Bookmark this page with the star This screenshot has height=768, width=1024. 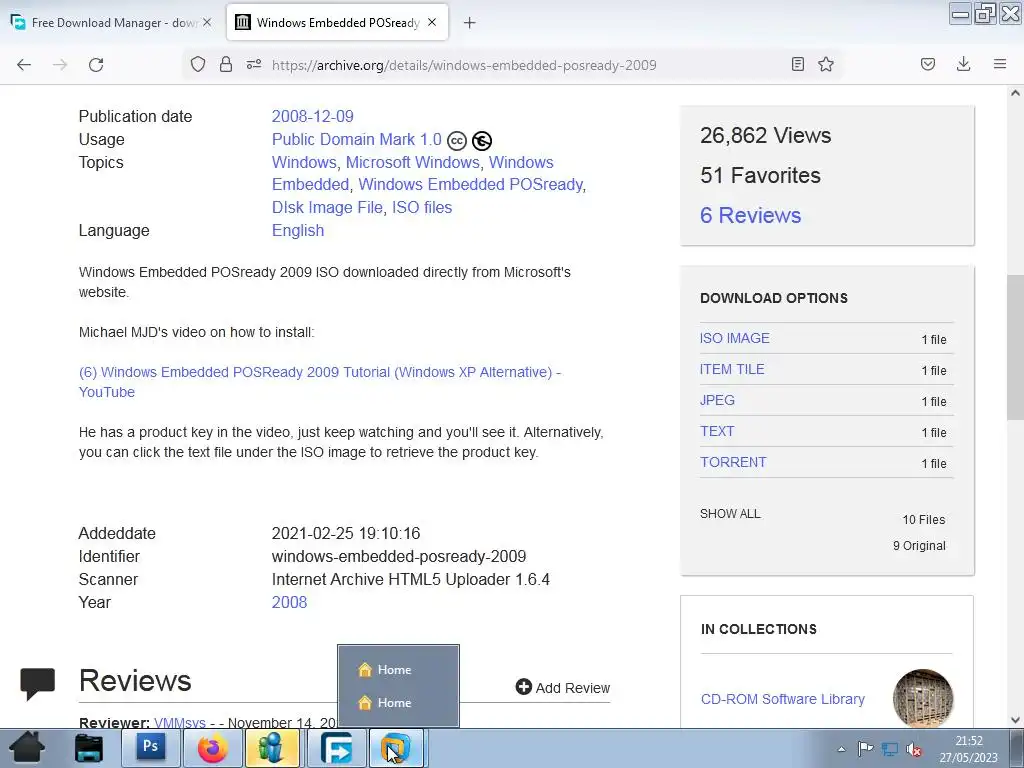coord(826,64)
